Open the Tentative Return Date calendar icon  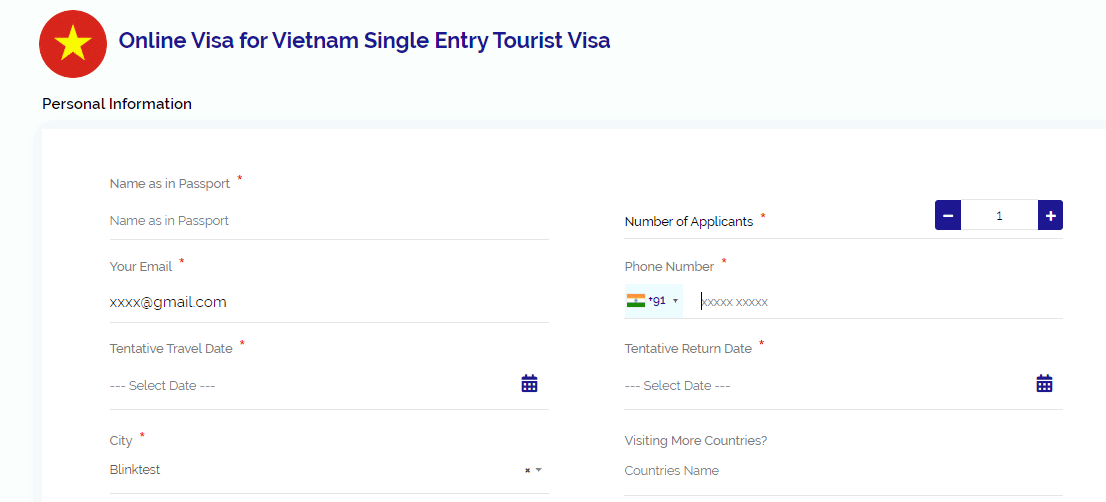(x=1044, y=383)
